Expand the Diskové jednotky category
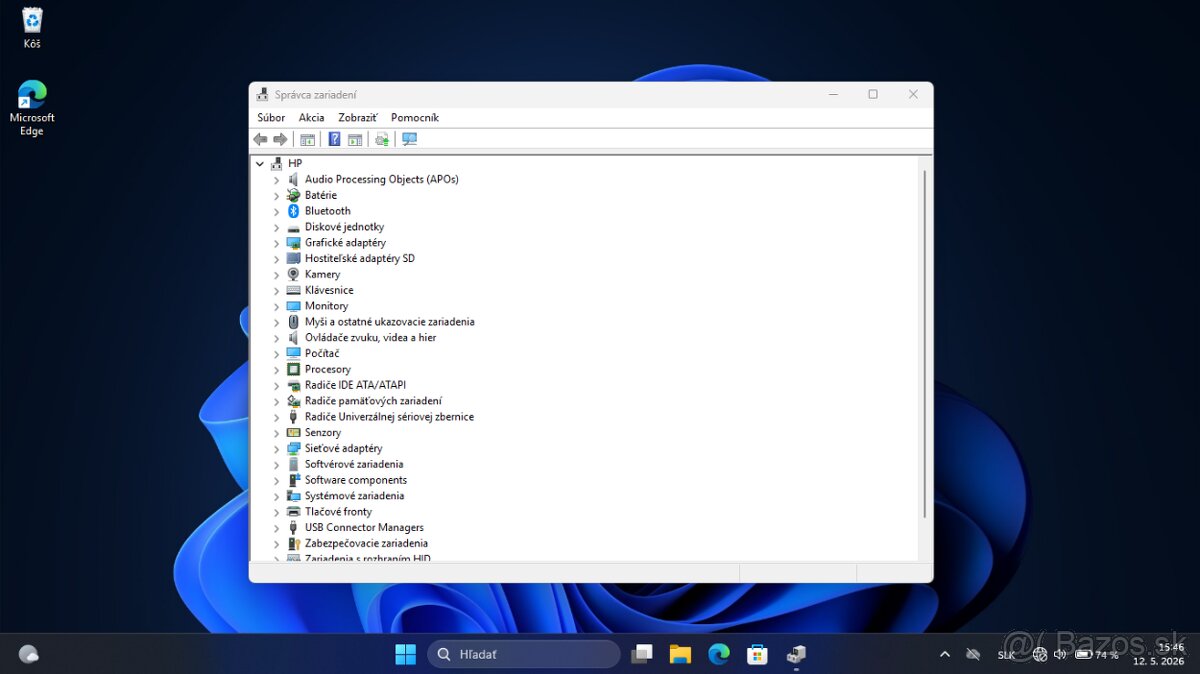1200x674 pixels. [277, 227]
